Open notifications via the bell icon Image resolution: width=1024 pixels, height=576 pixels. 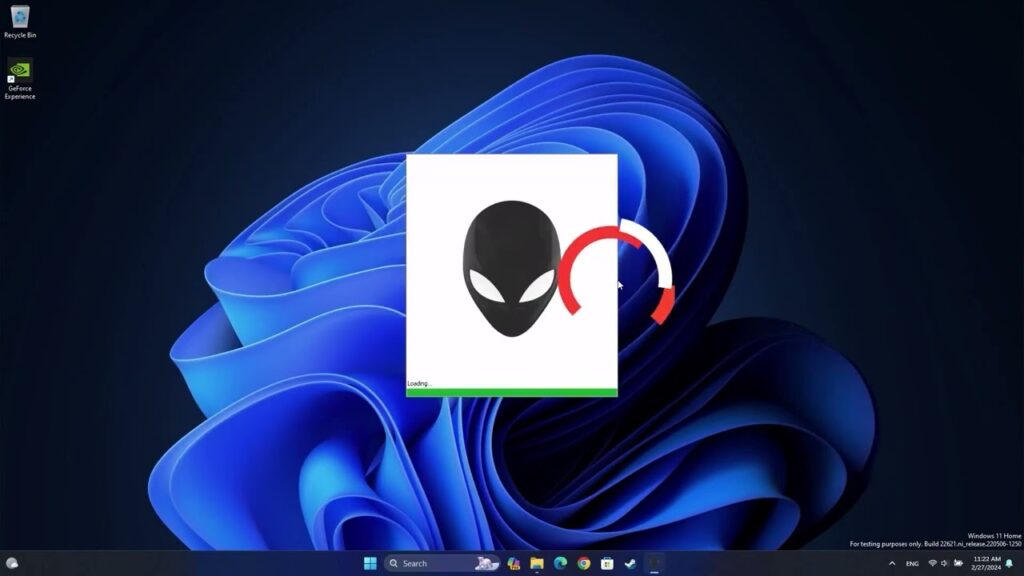pos(1009,563)
